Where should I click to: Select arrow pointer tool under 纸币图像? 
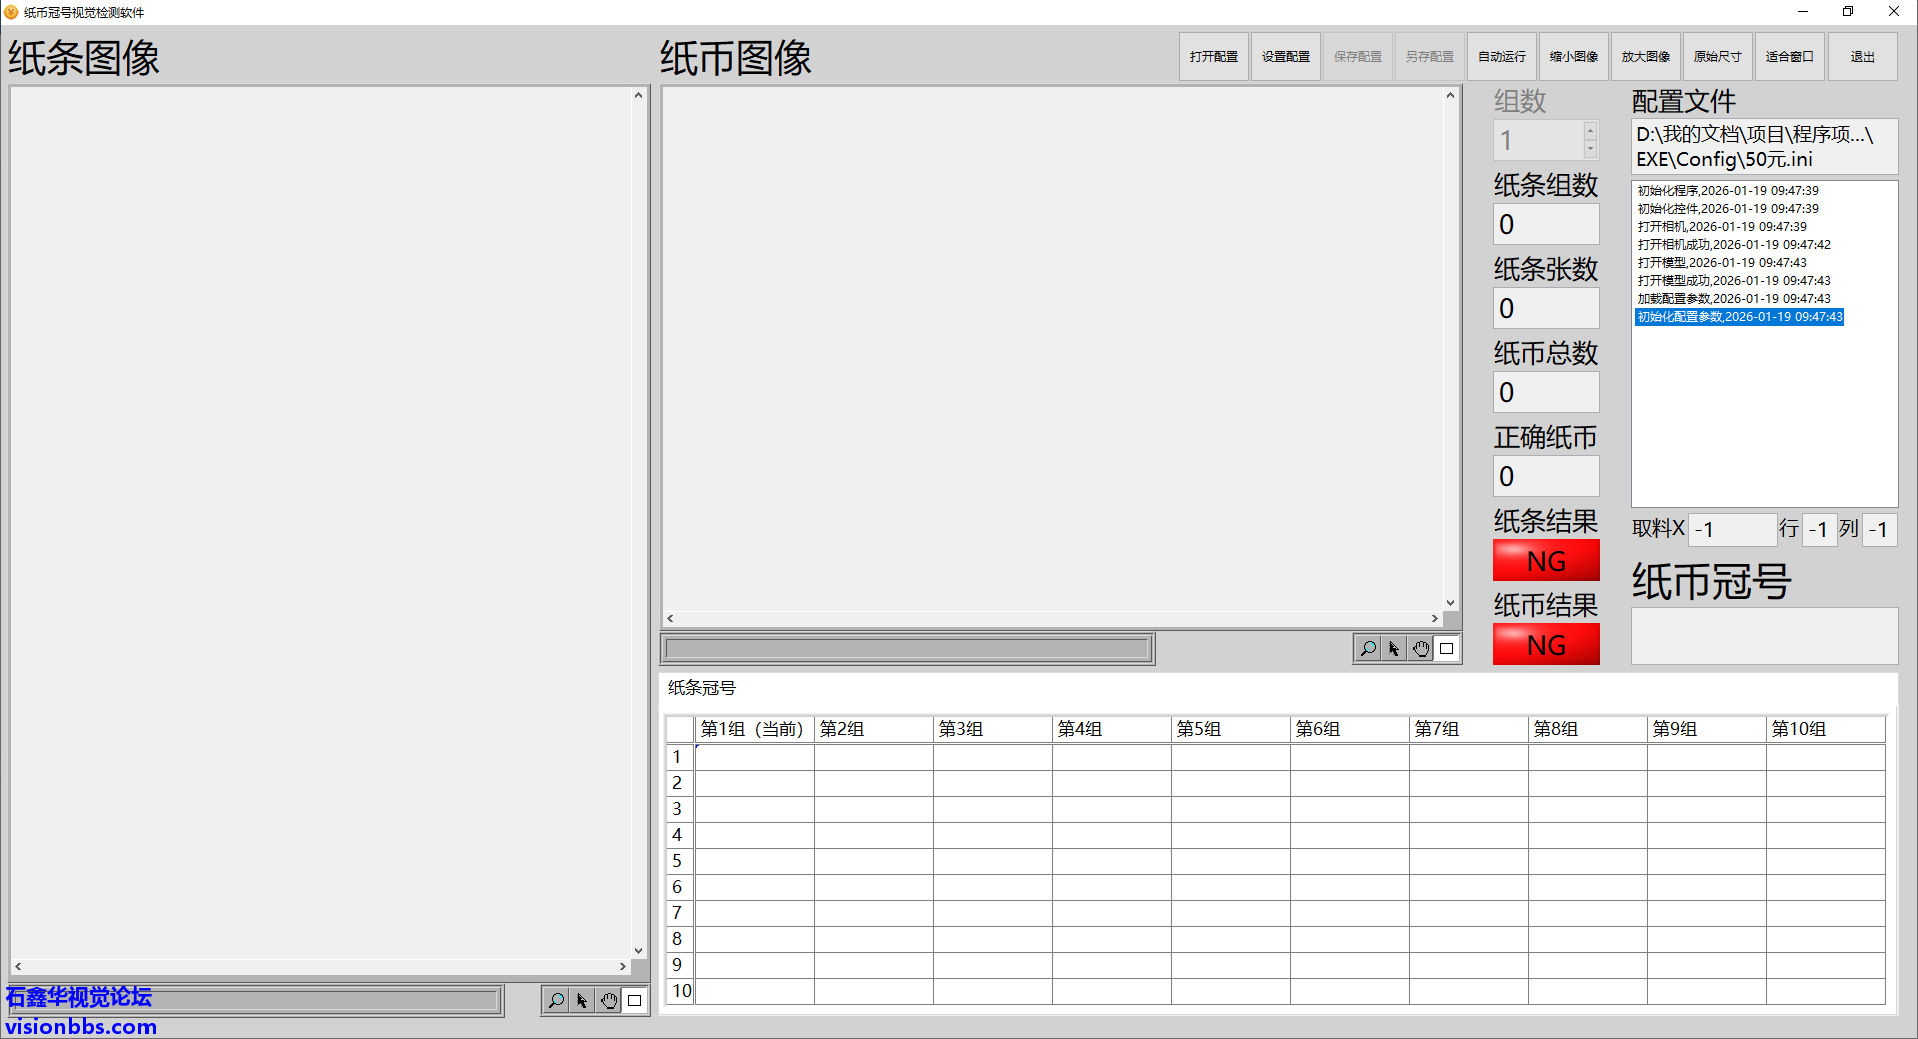click(x=1394, y=649)
